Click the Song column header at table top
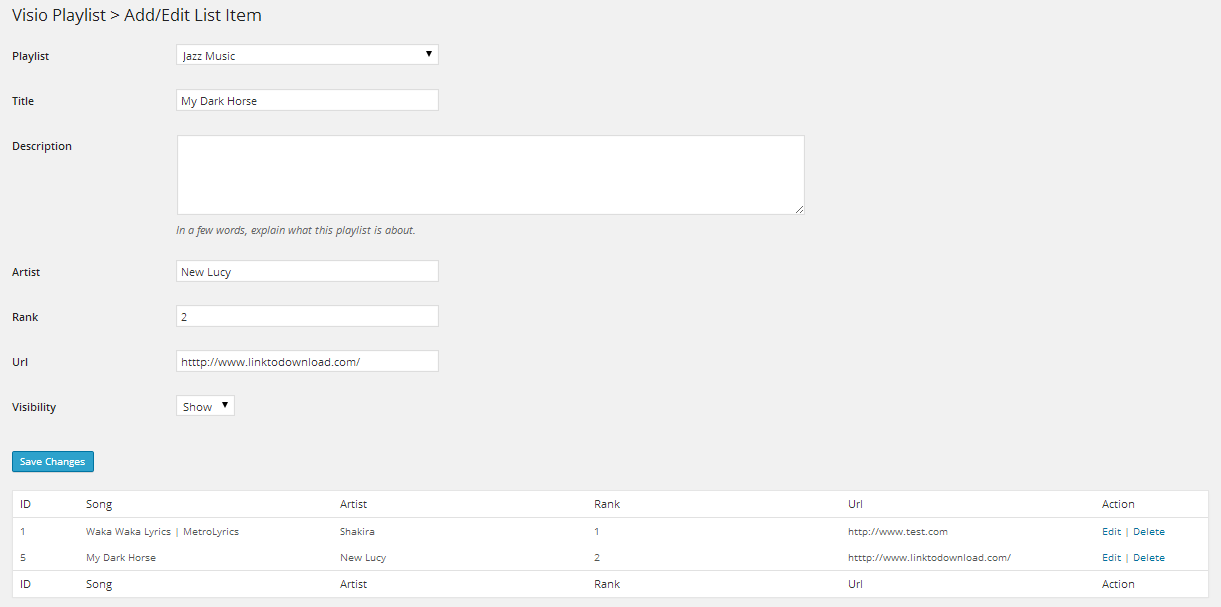Viewport: 1221px width, 607px height. [99, 504]
